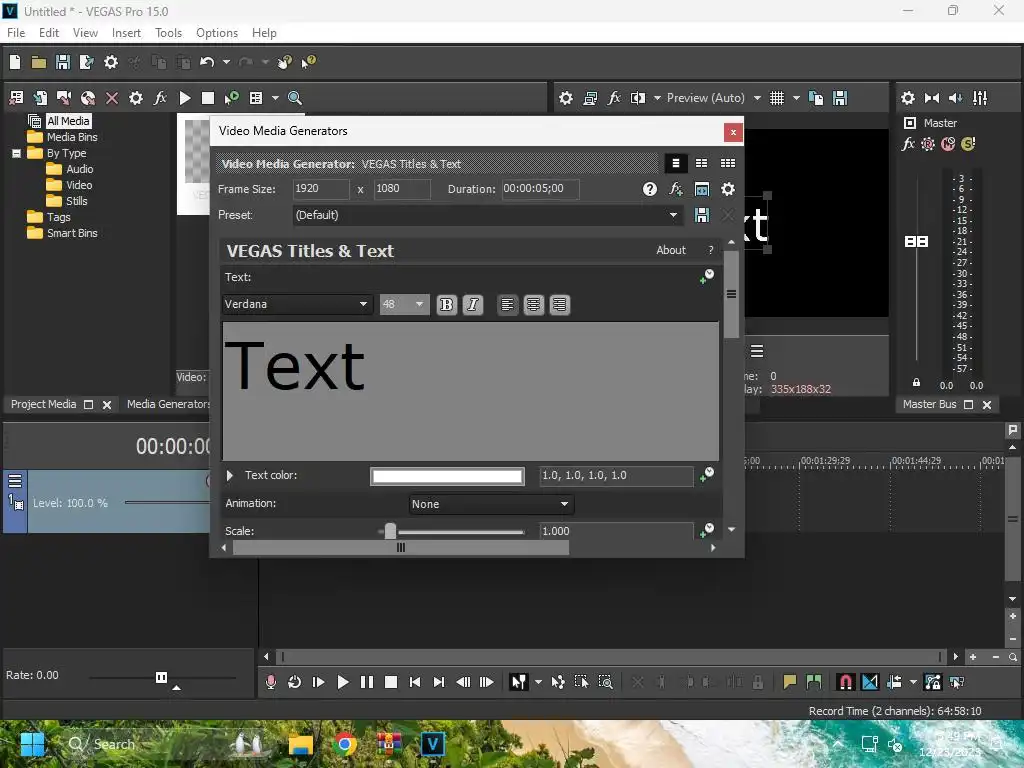Viewport: 1024px width, 768px height.
Task: Open the View menu
Action: pos(86,33)
